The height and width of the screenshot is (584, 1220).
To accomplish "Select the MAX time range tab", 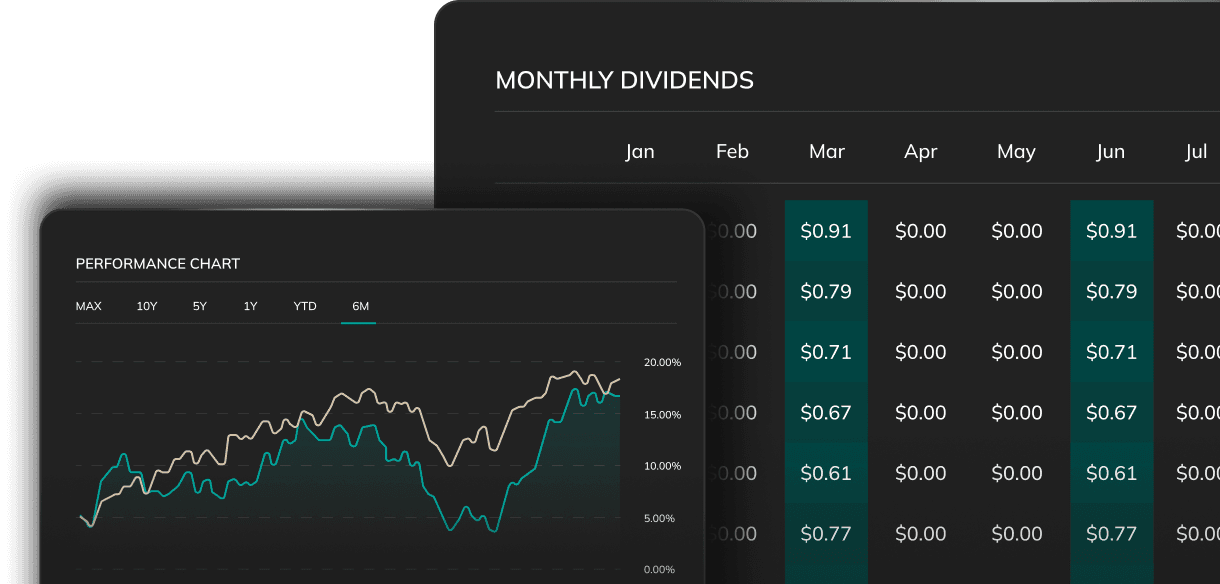I will point(89,306).
